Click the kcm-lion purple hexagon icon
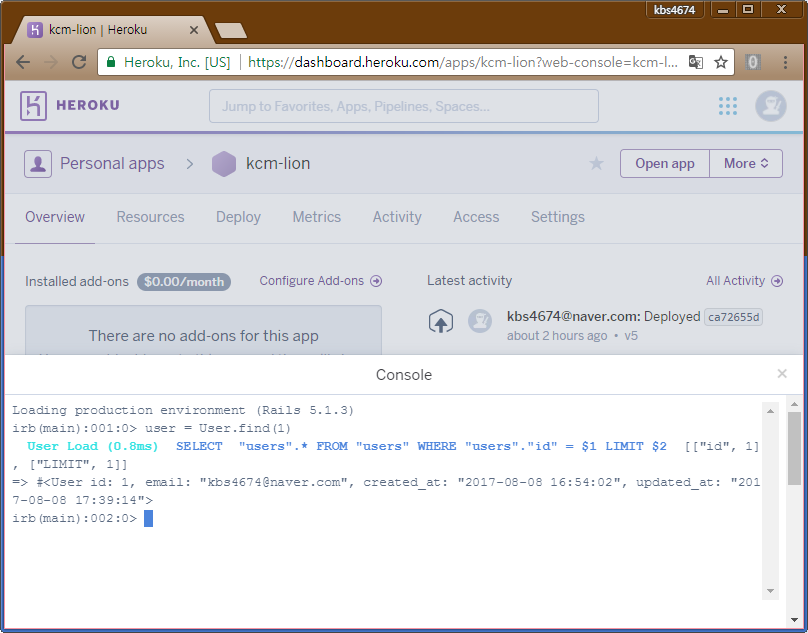The height and width of the screenshot is (633, 808). click(224, 164)
